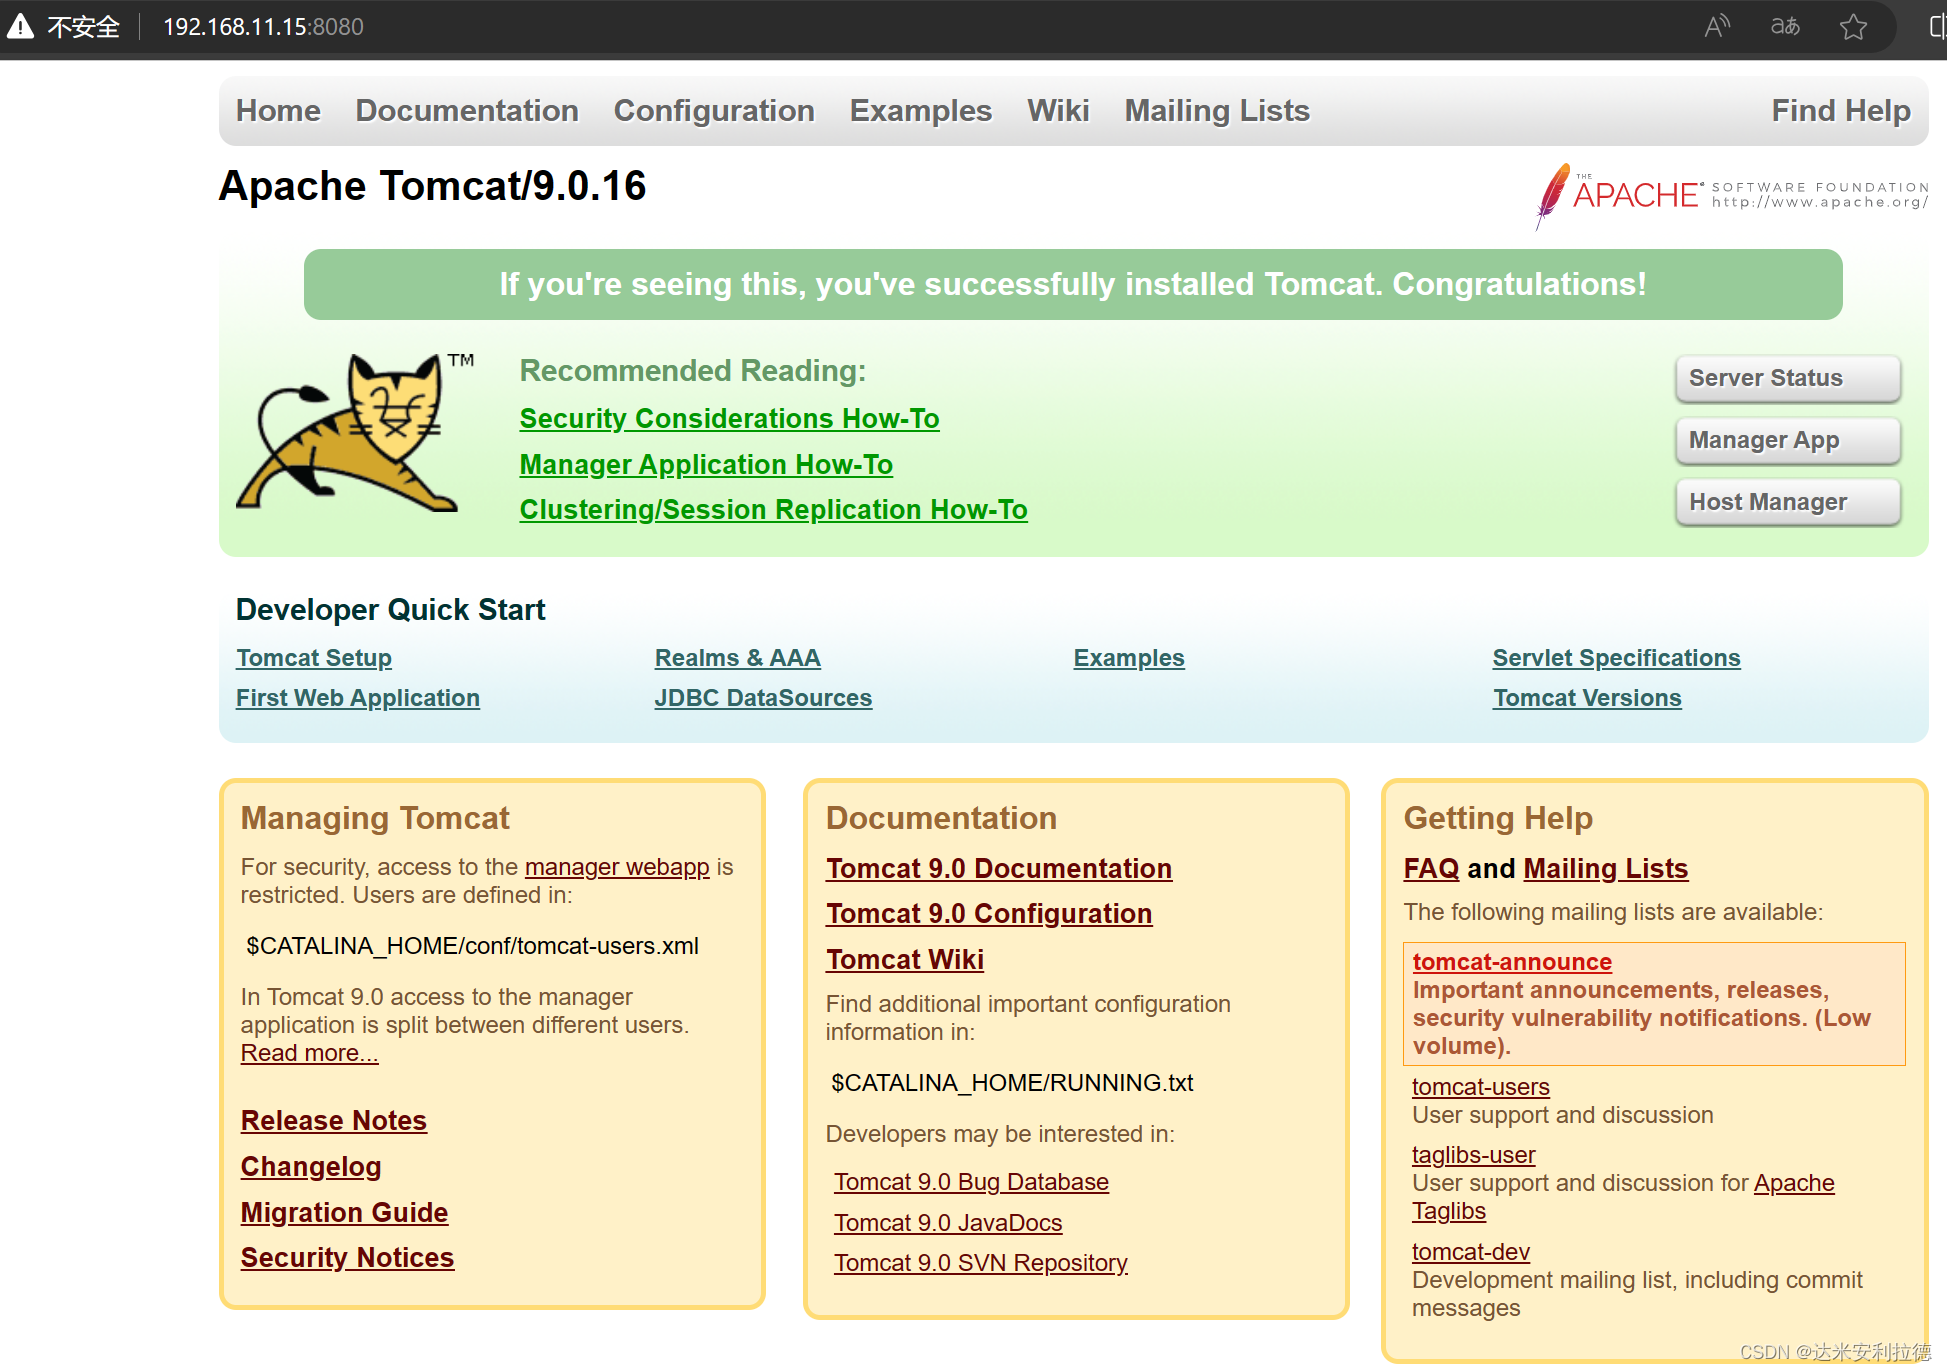Click $CATALINA_HOME/conf/tomcat-users.xml path text
Viewport: 1947px width, 1371px height.
[x=472, y=946]
